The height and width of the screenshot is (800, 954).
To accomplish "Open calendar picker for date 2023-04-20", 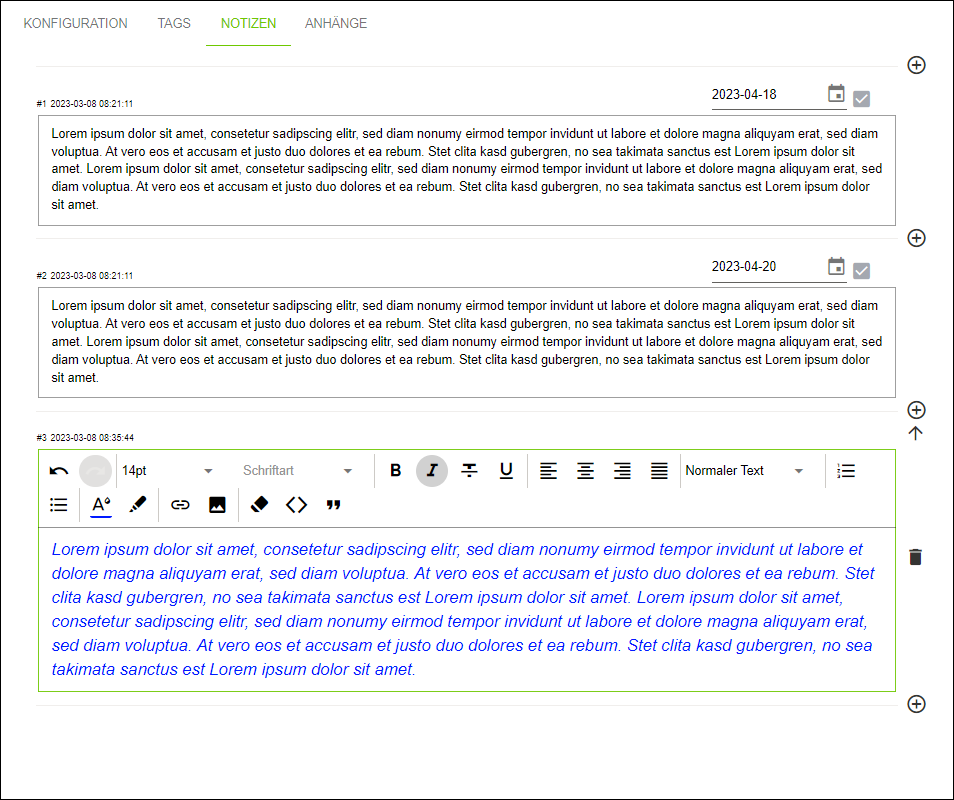I will [x=837, y=266].
